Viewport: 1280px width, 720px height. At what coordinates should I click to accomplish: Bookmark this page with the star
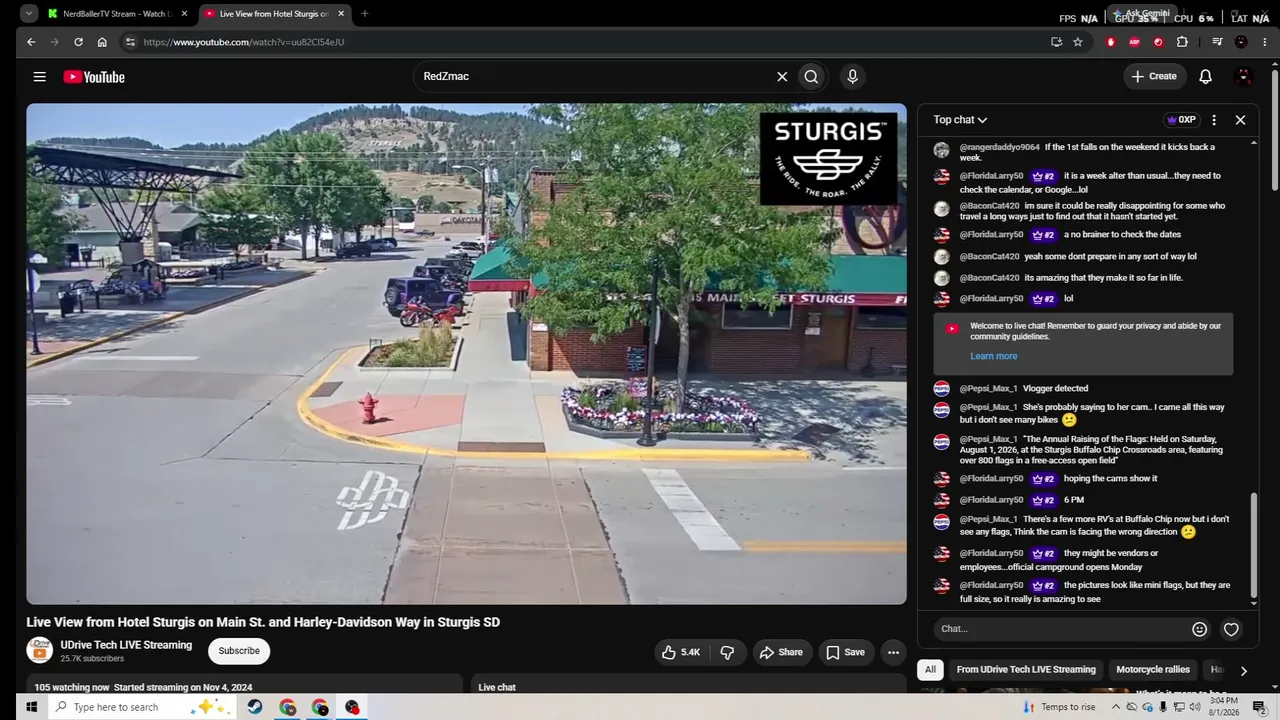pos(1078,42)
